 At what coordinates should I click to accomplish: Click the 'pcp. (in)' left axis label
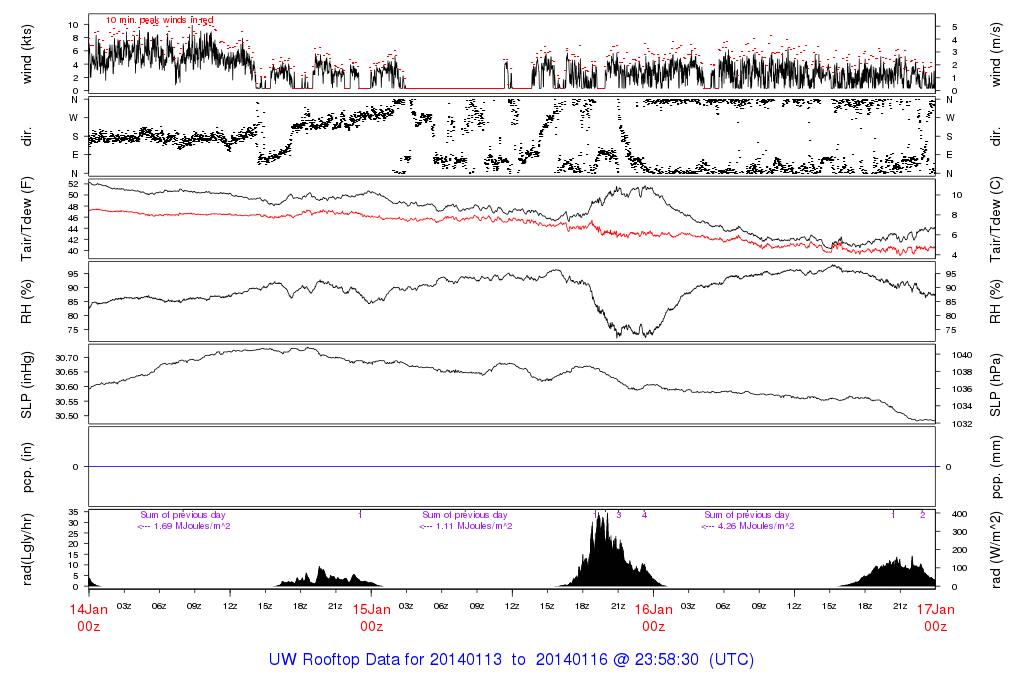click(x=28, y=467)
